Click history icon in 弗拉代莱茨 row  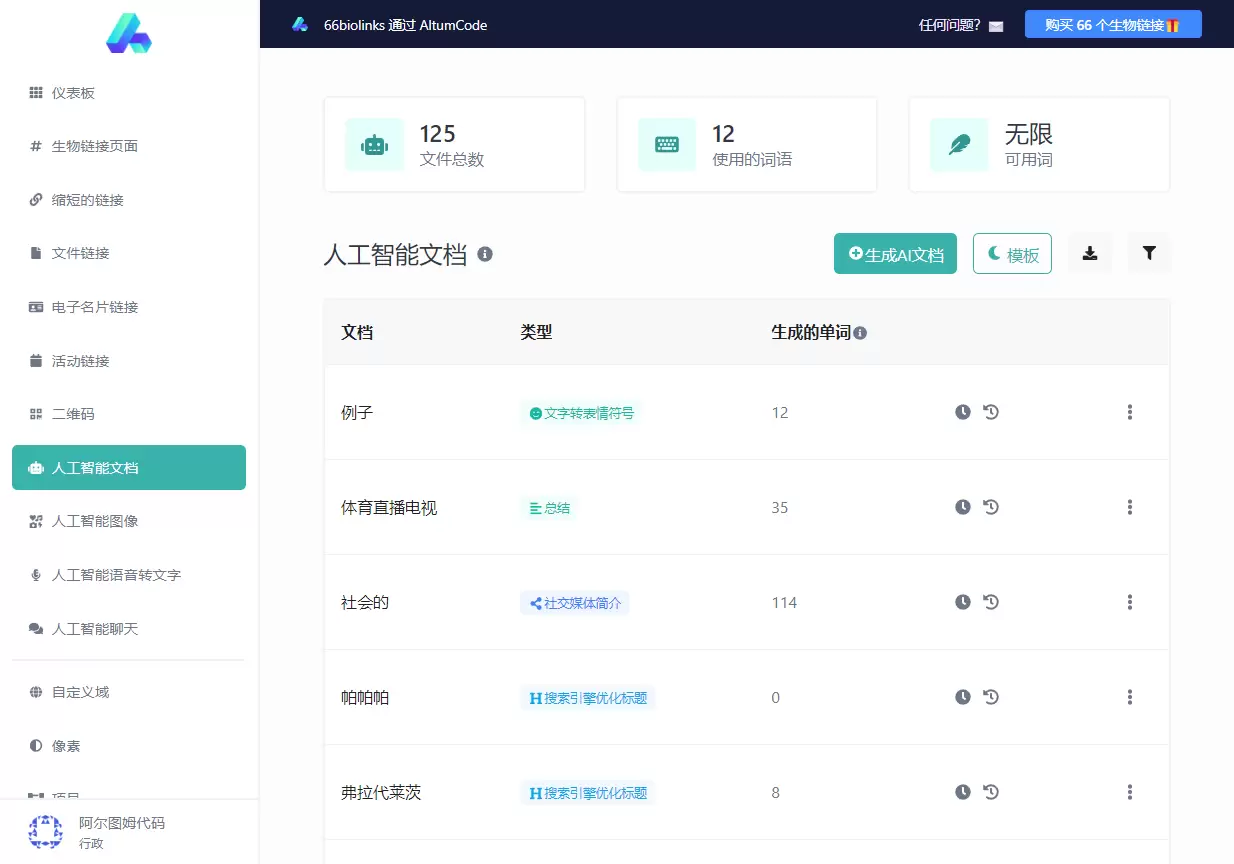[x=991, y=792]
